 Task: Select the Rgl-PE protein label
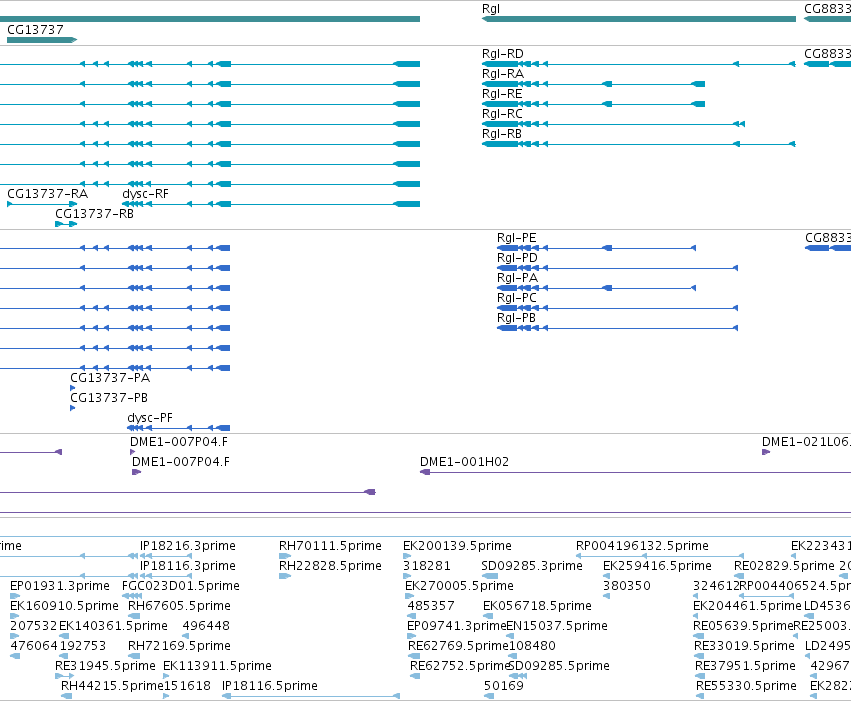[x=517, y=238]
